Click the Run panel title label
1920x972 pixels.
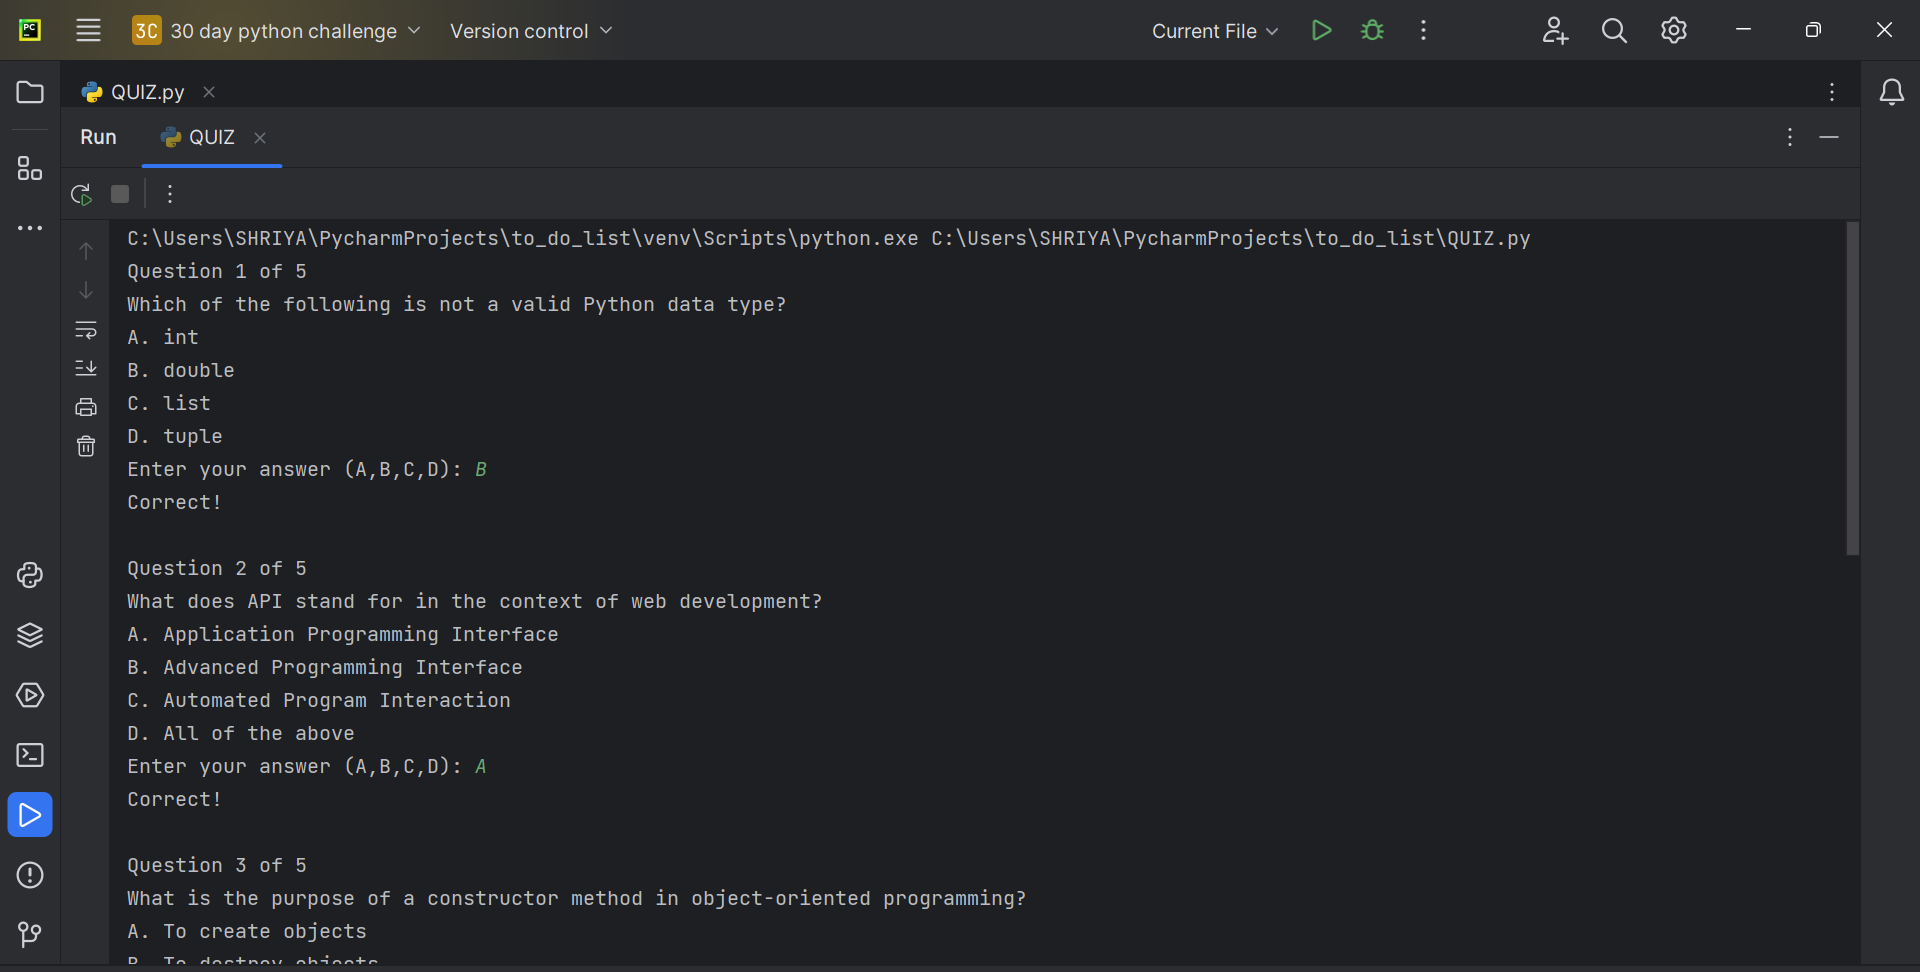pyautogui.click(x=98, y=137)
